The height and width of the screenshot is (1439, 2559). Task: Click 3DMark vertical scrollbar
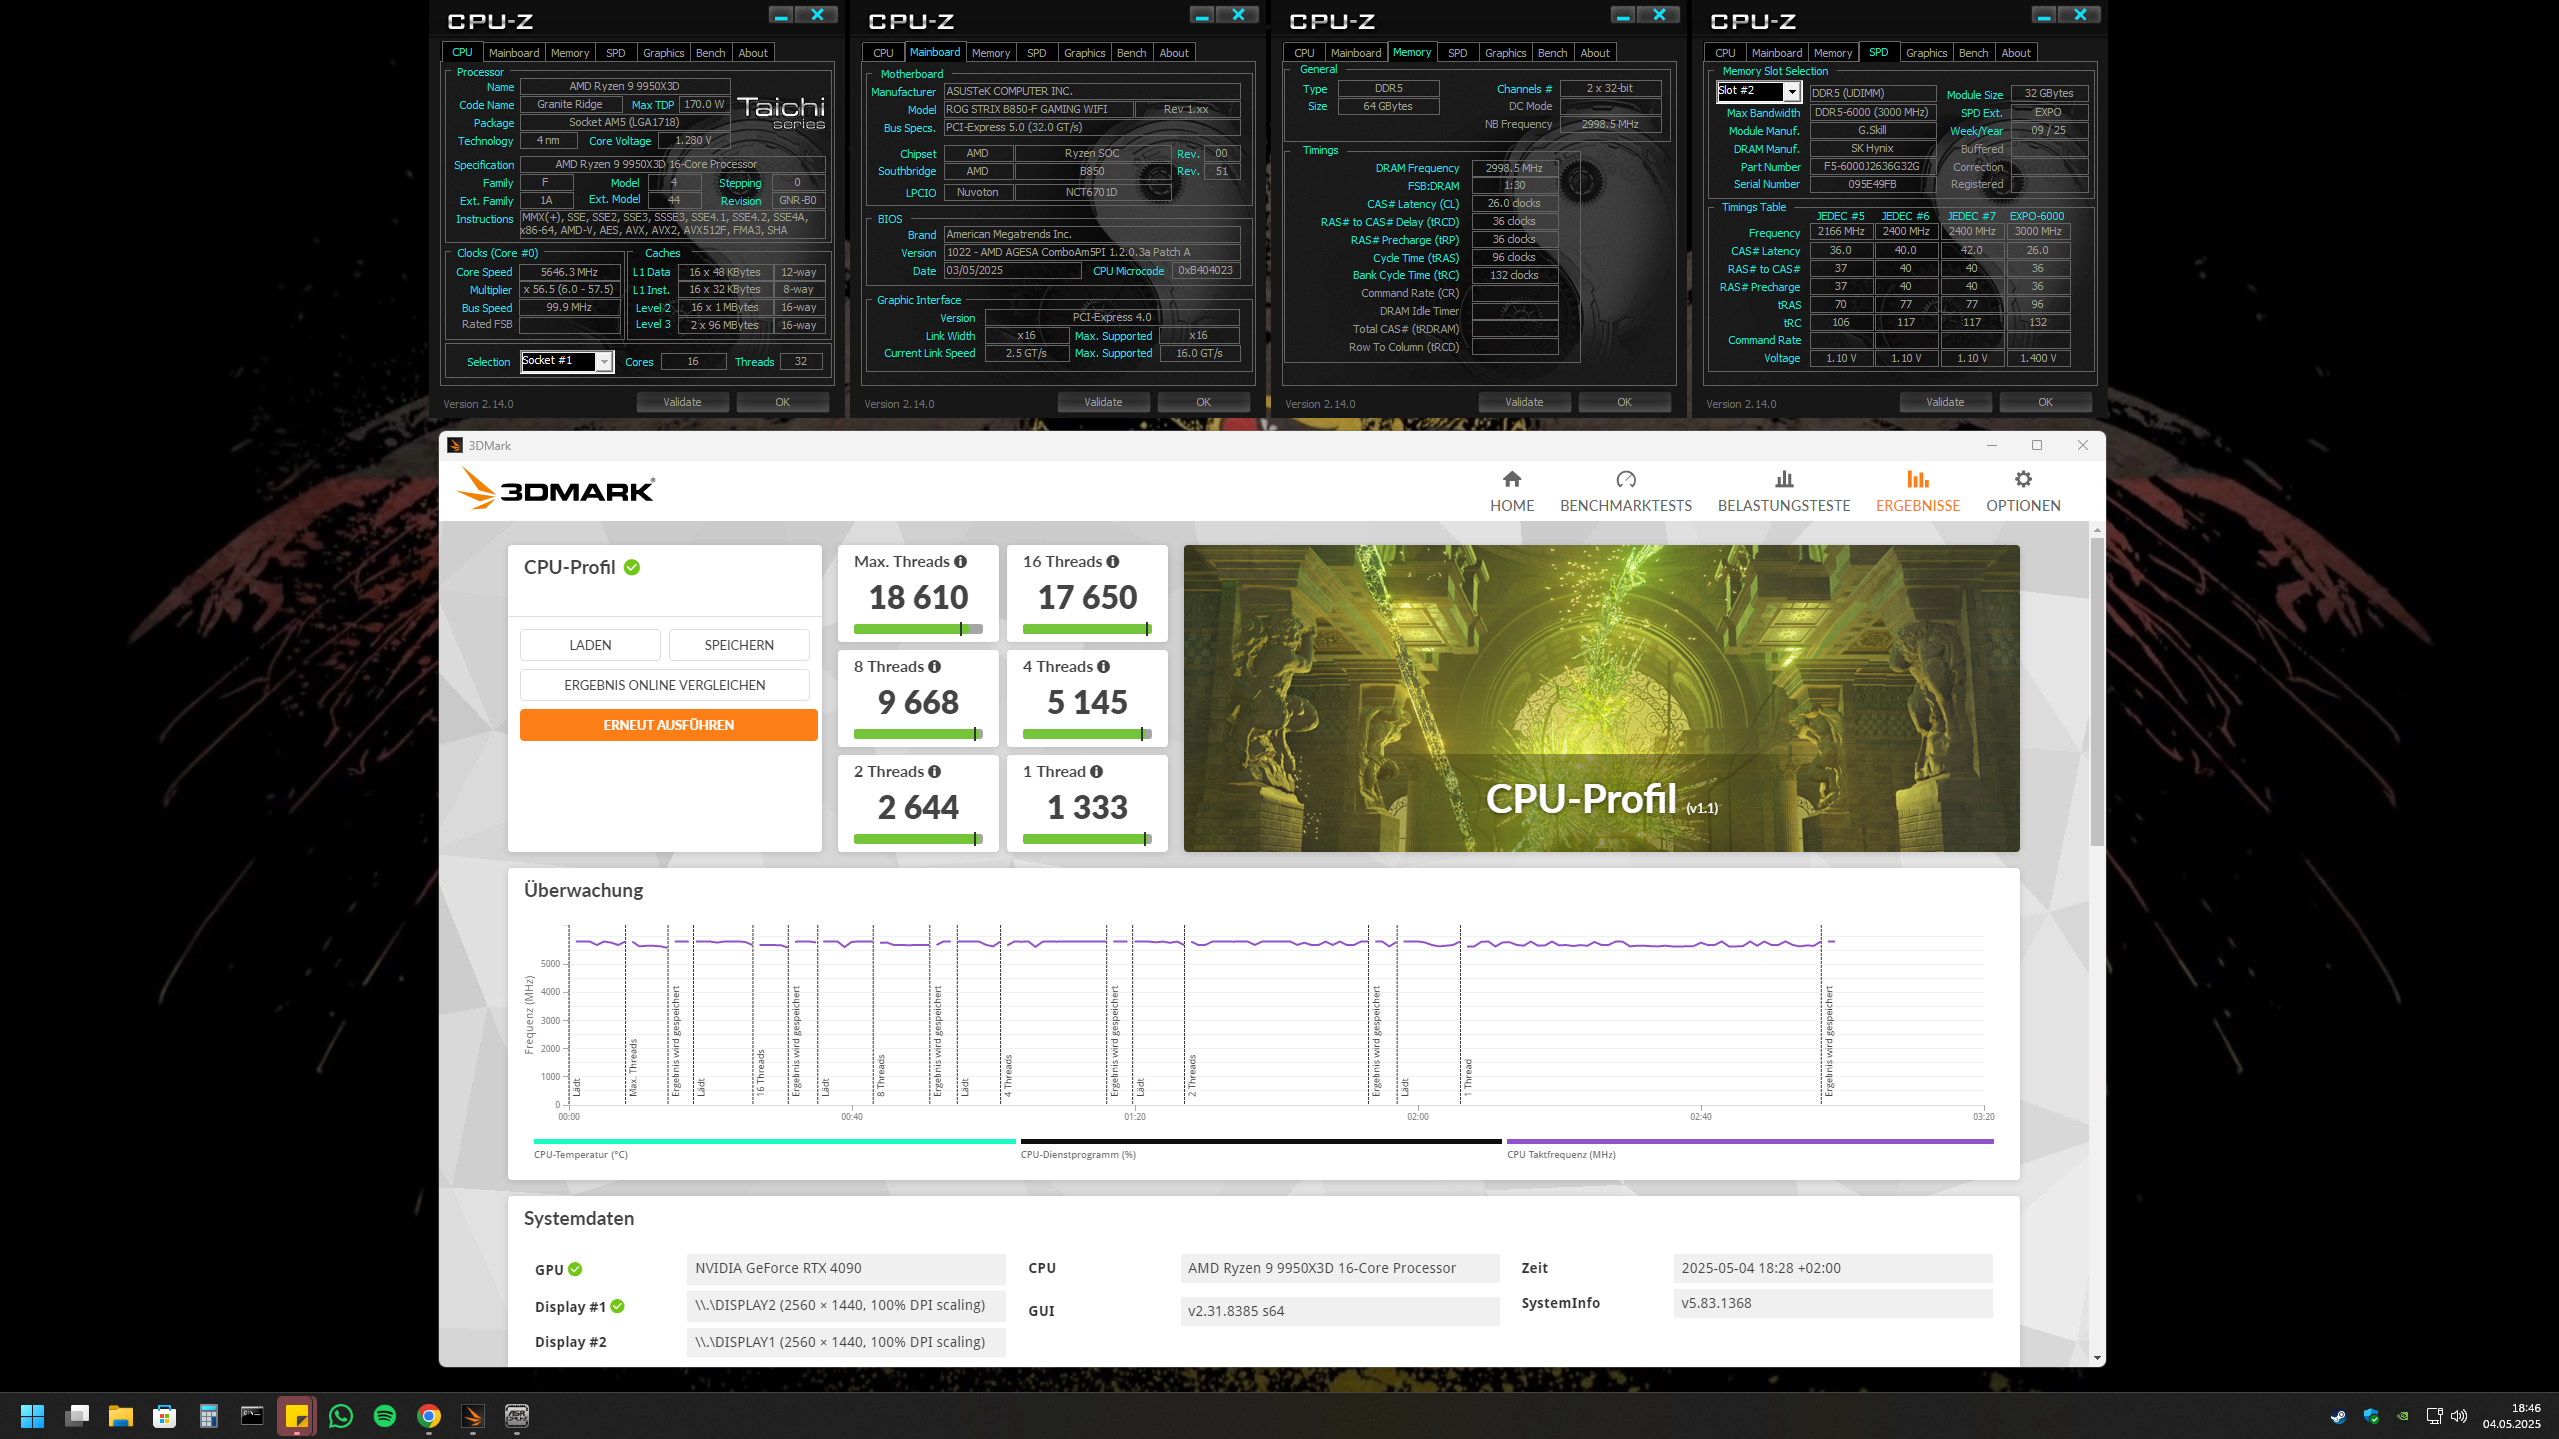pos(2097,690)
